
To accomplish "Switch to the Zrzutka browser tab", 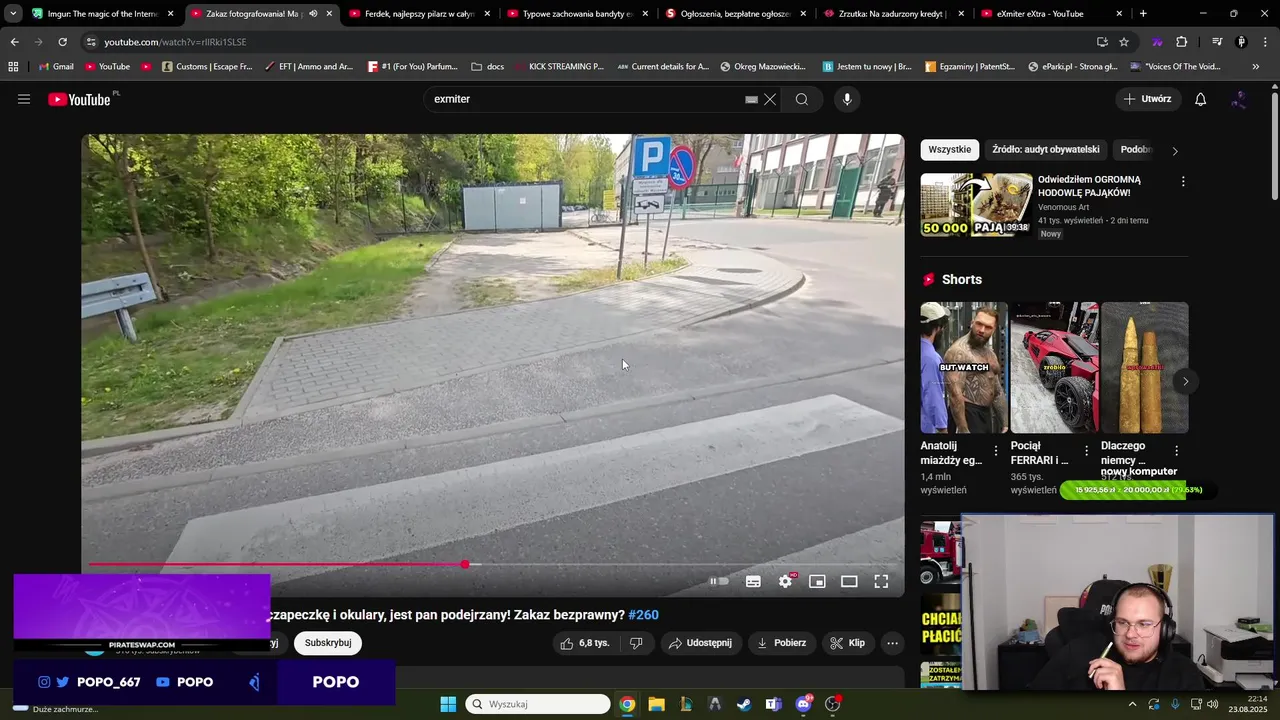I will [x=892, y=14].
